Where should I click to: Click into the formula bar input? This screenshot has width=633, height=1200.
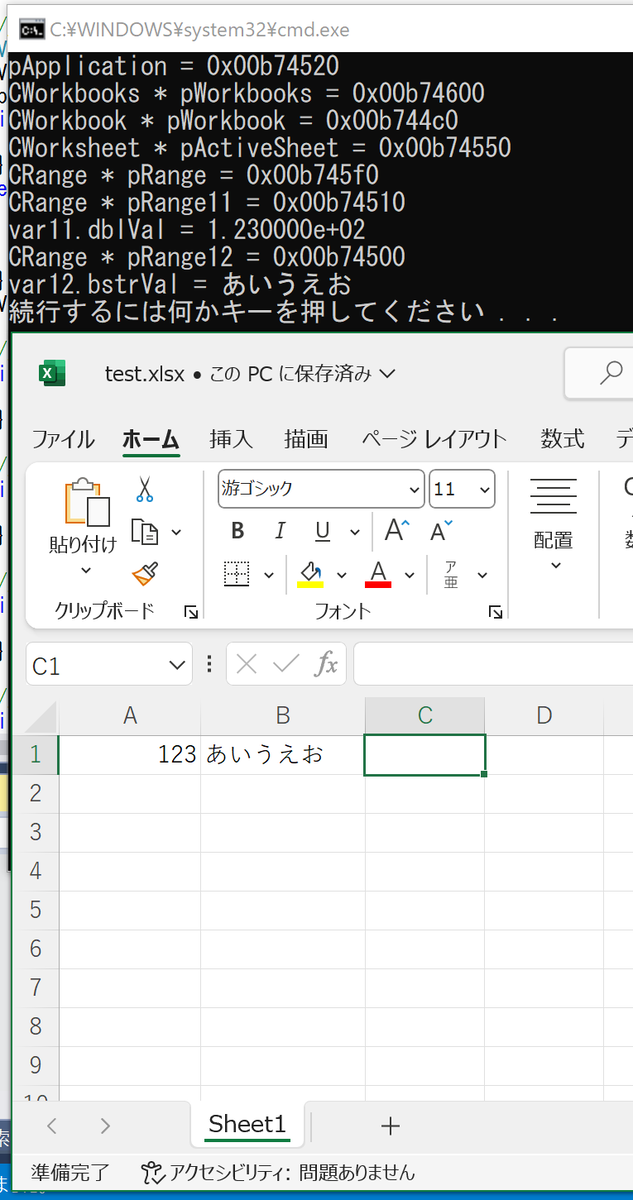[493, 664]
